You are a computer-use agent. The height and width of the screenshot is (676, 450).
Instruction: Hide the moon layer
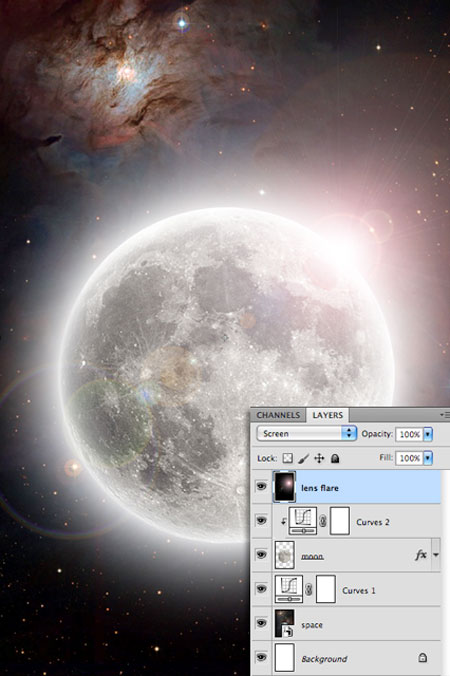click(261, 555)
